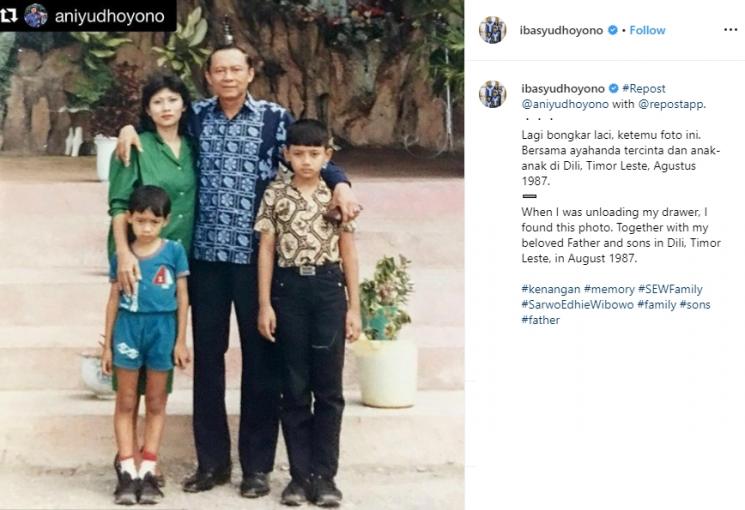Image resolution: width=745 pixels, height=510 pixels.
Task: Click the aniyudhoyono name on the photo banner
Action: (x=110, y=17)
